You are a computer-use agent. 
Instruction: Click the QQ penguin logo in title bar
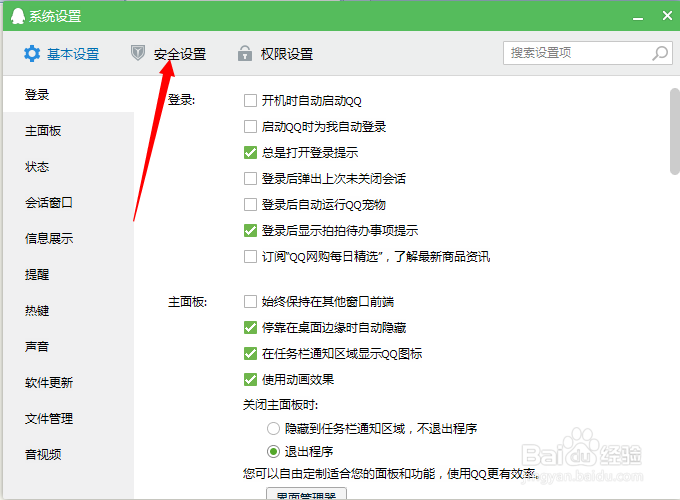click(x=17, y=16)
